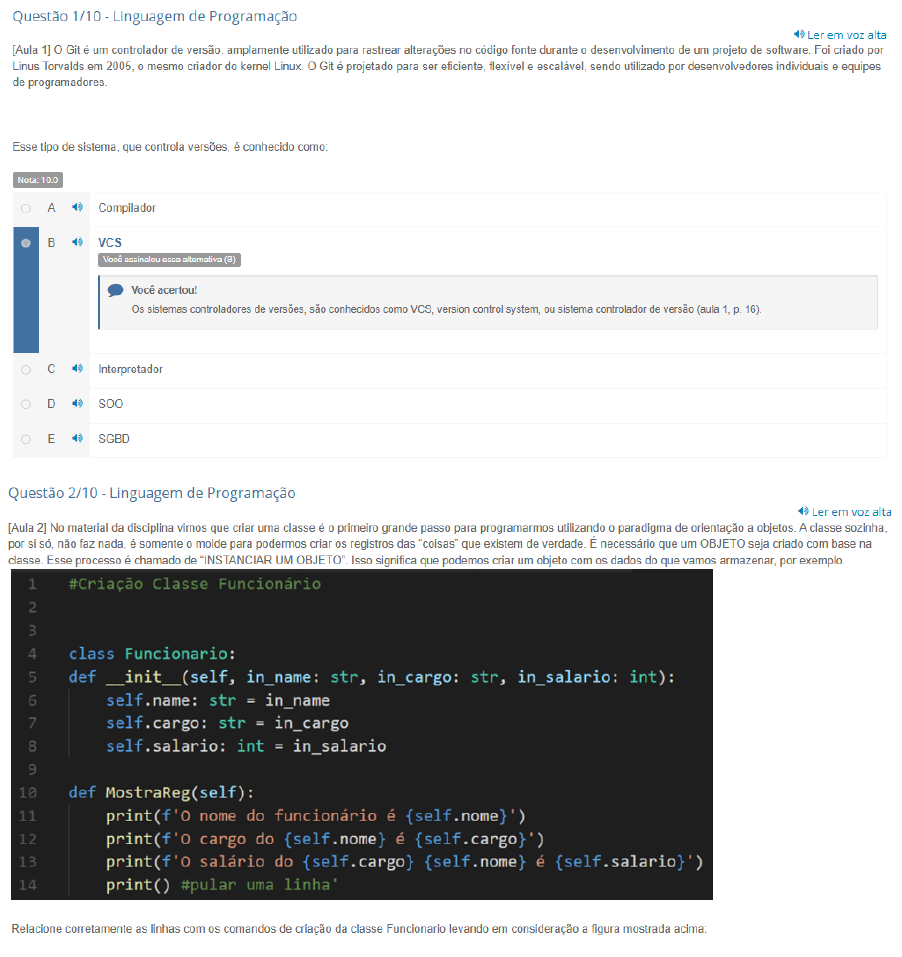
Task: Click the "Interpretador" answer text
Action: coord(130,369)
